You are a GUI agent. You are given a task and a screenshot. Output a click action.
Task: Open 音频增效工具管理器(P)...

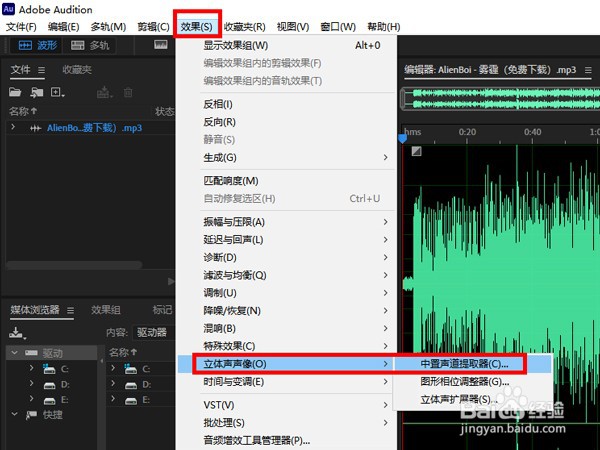(x=286, y=440)
